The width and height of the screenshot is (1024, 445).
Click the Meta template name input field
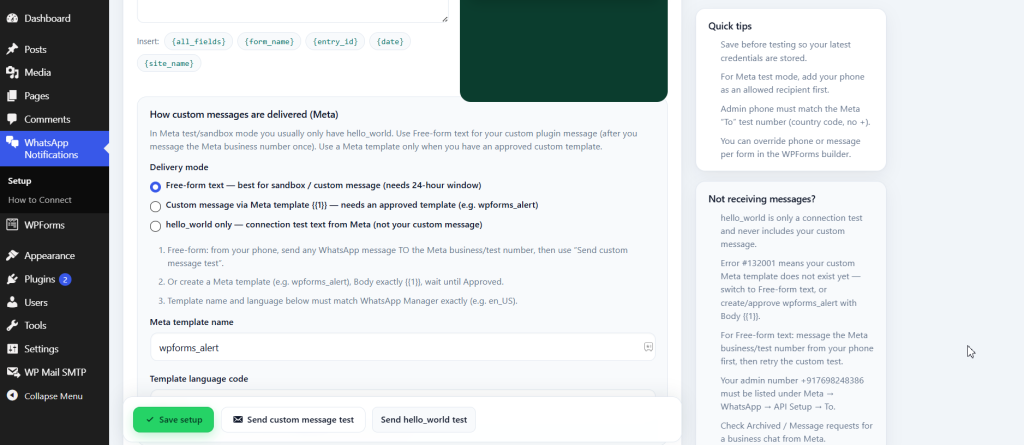coord(402,347)
